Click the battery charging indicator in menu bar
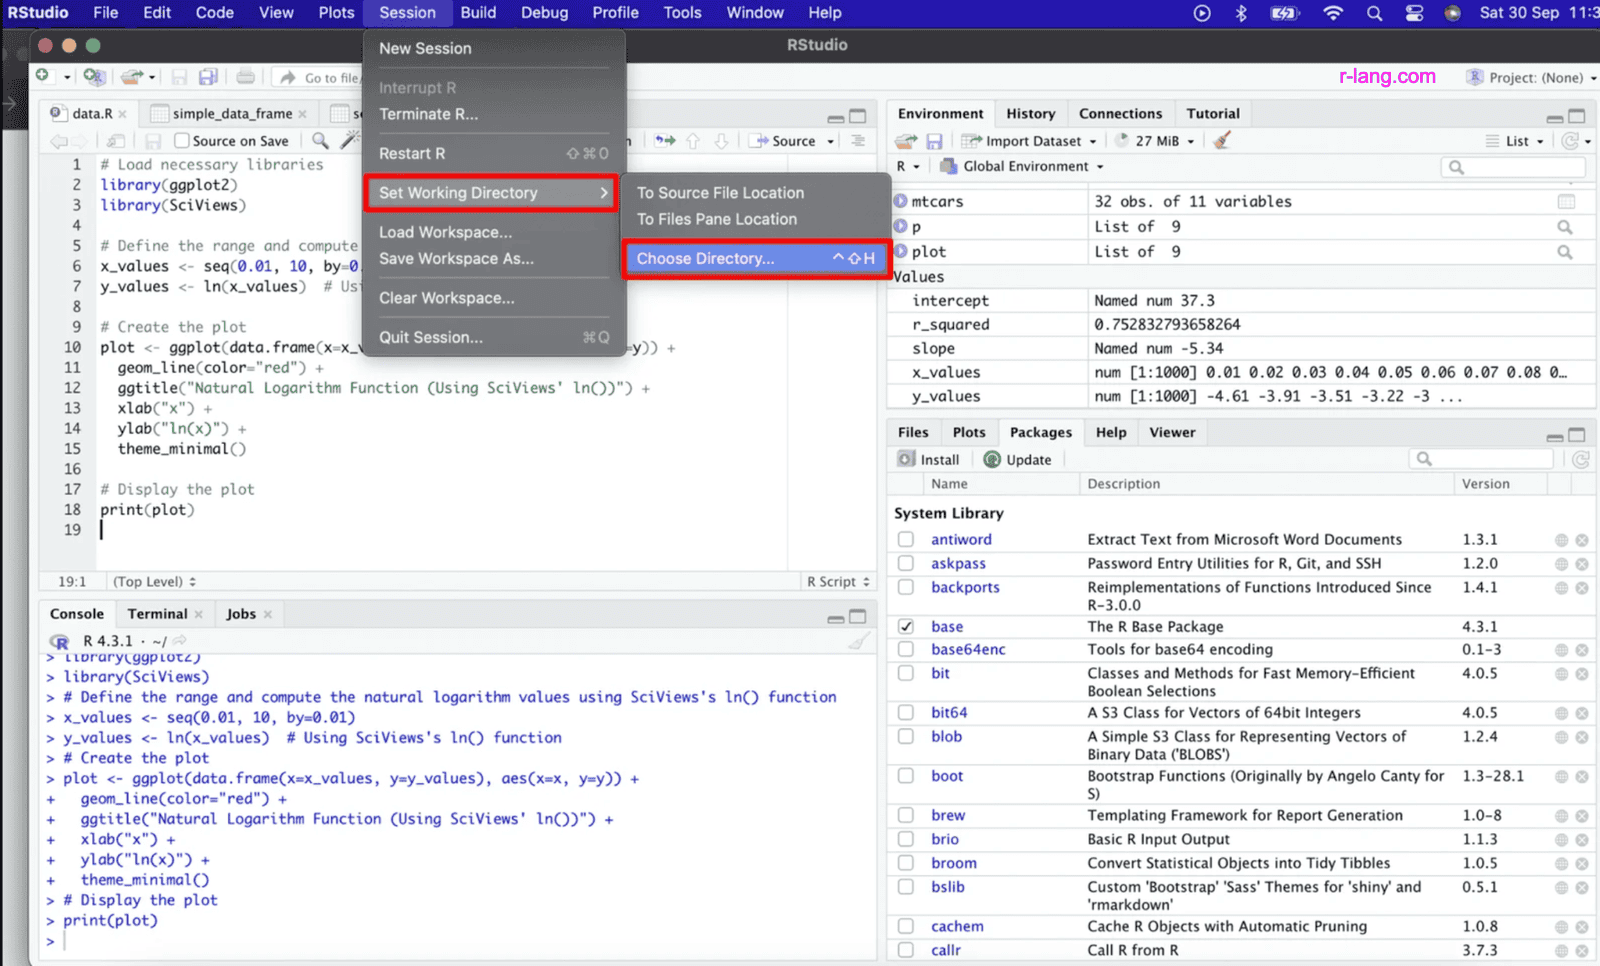Viewport: 1600px width, 966px height. point(1284,13)
